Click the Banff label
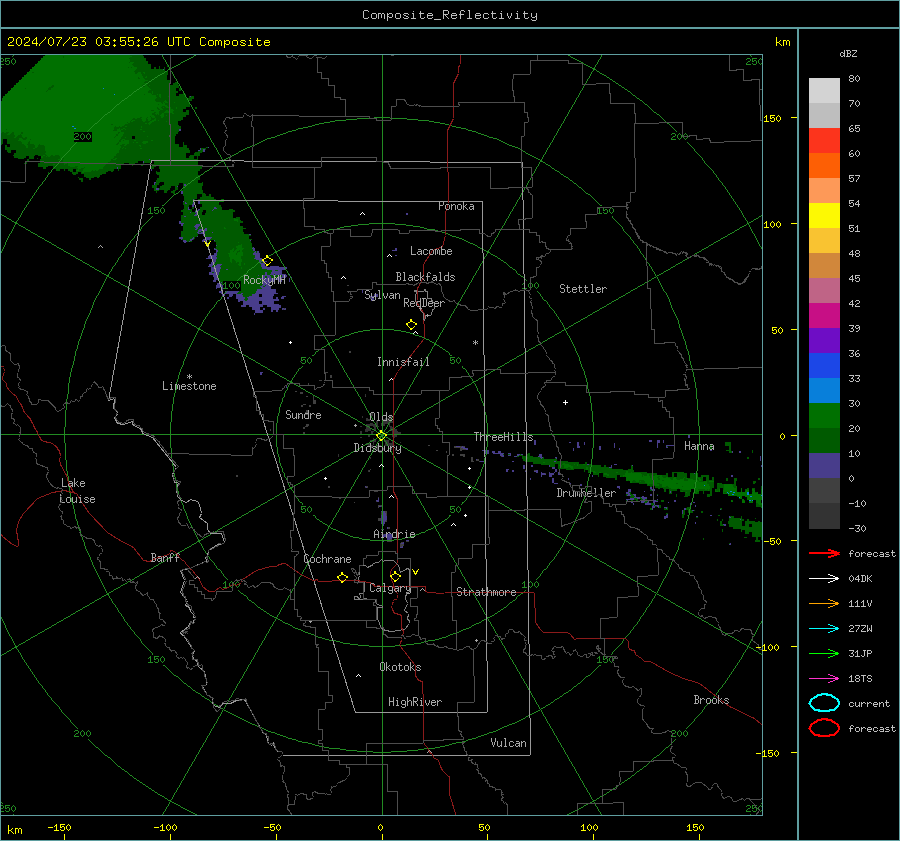 click(x=165, y=557)
